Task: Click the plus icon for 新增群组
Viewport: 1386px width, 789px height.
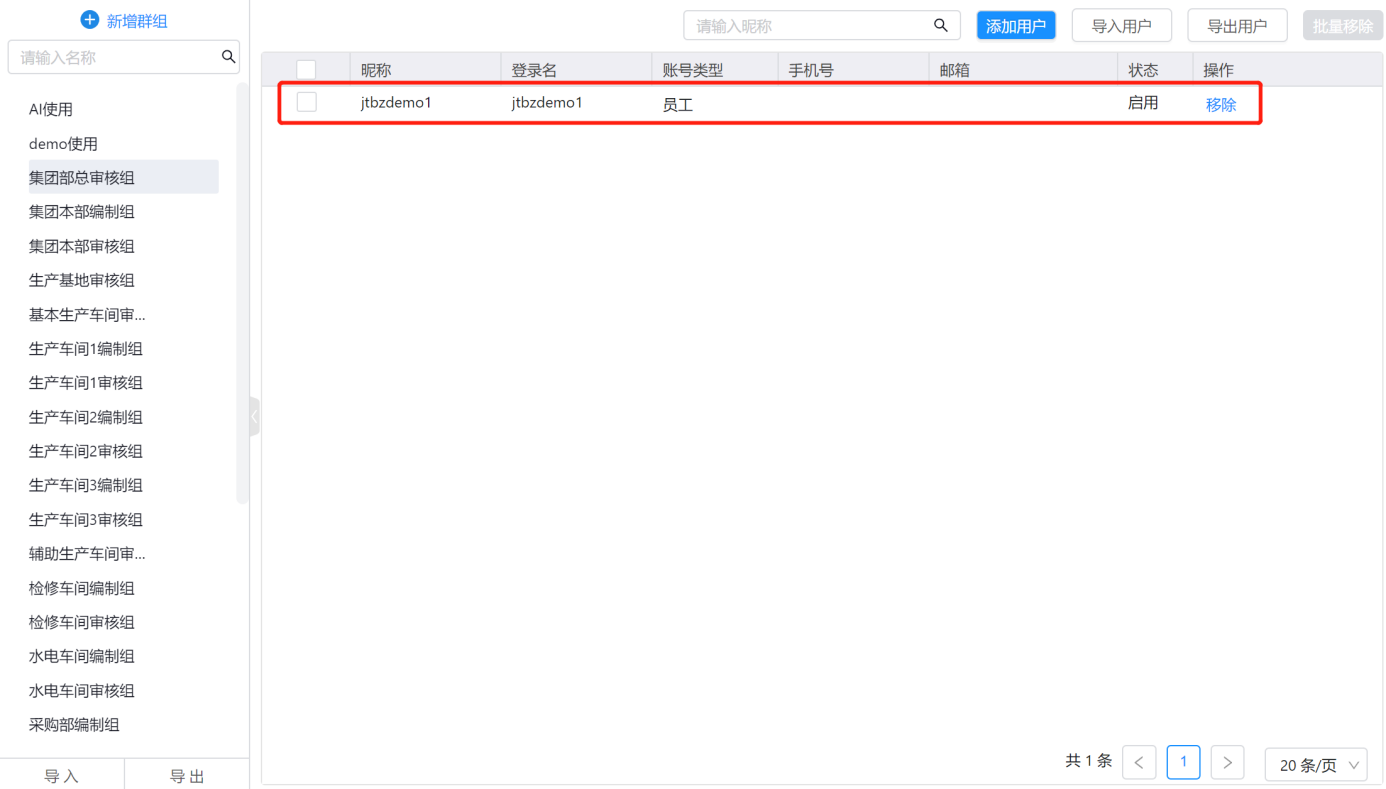Action: (x=90, y=20)
